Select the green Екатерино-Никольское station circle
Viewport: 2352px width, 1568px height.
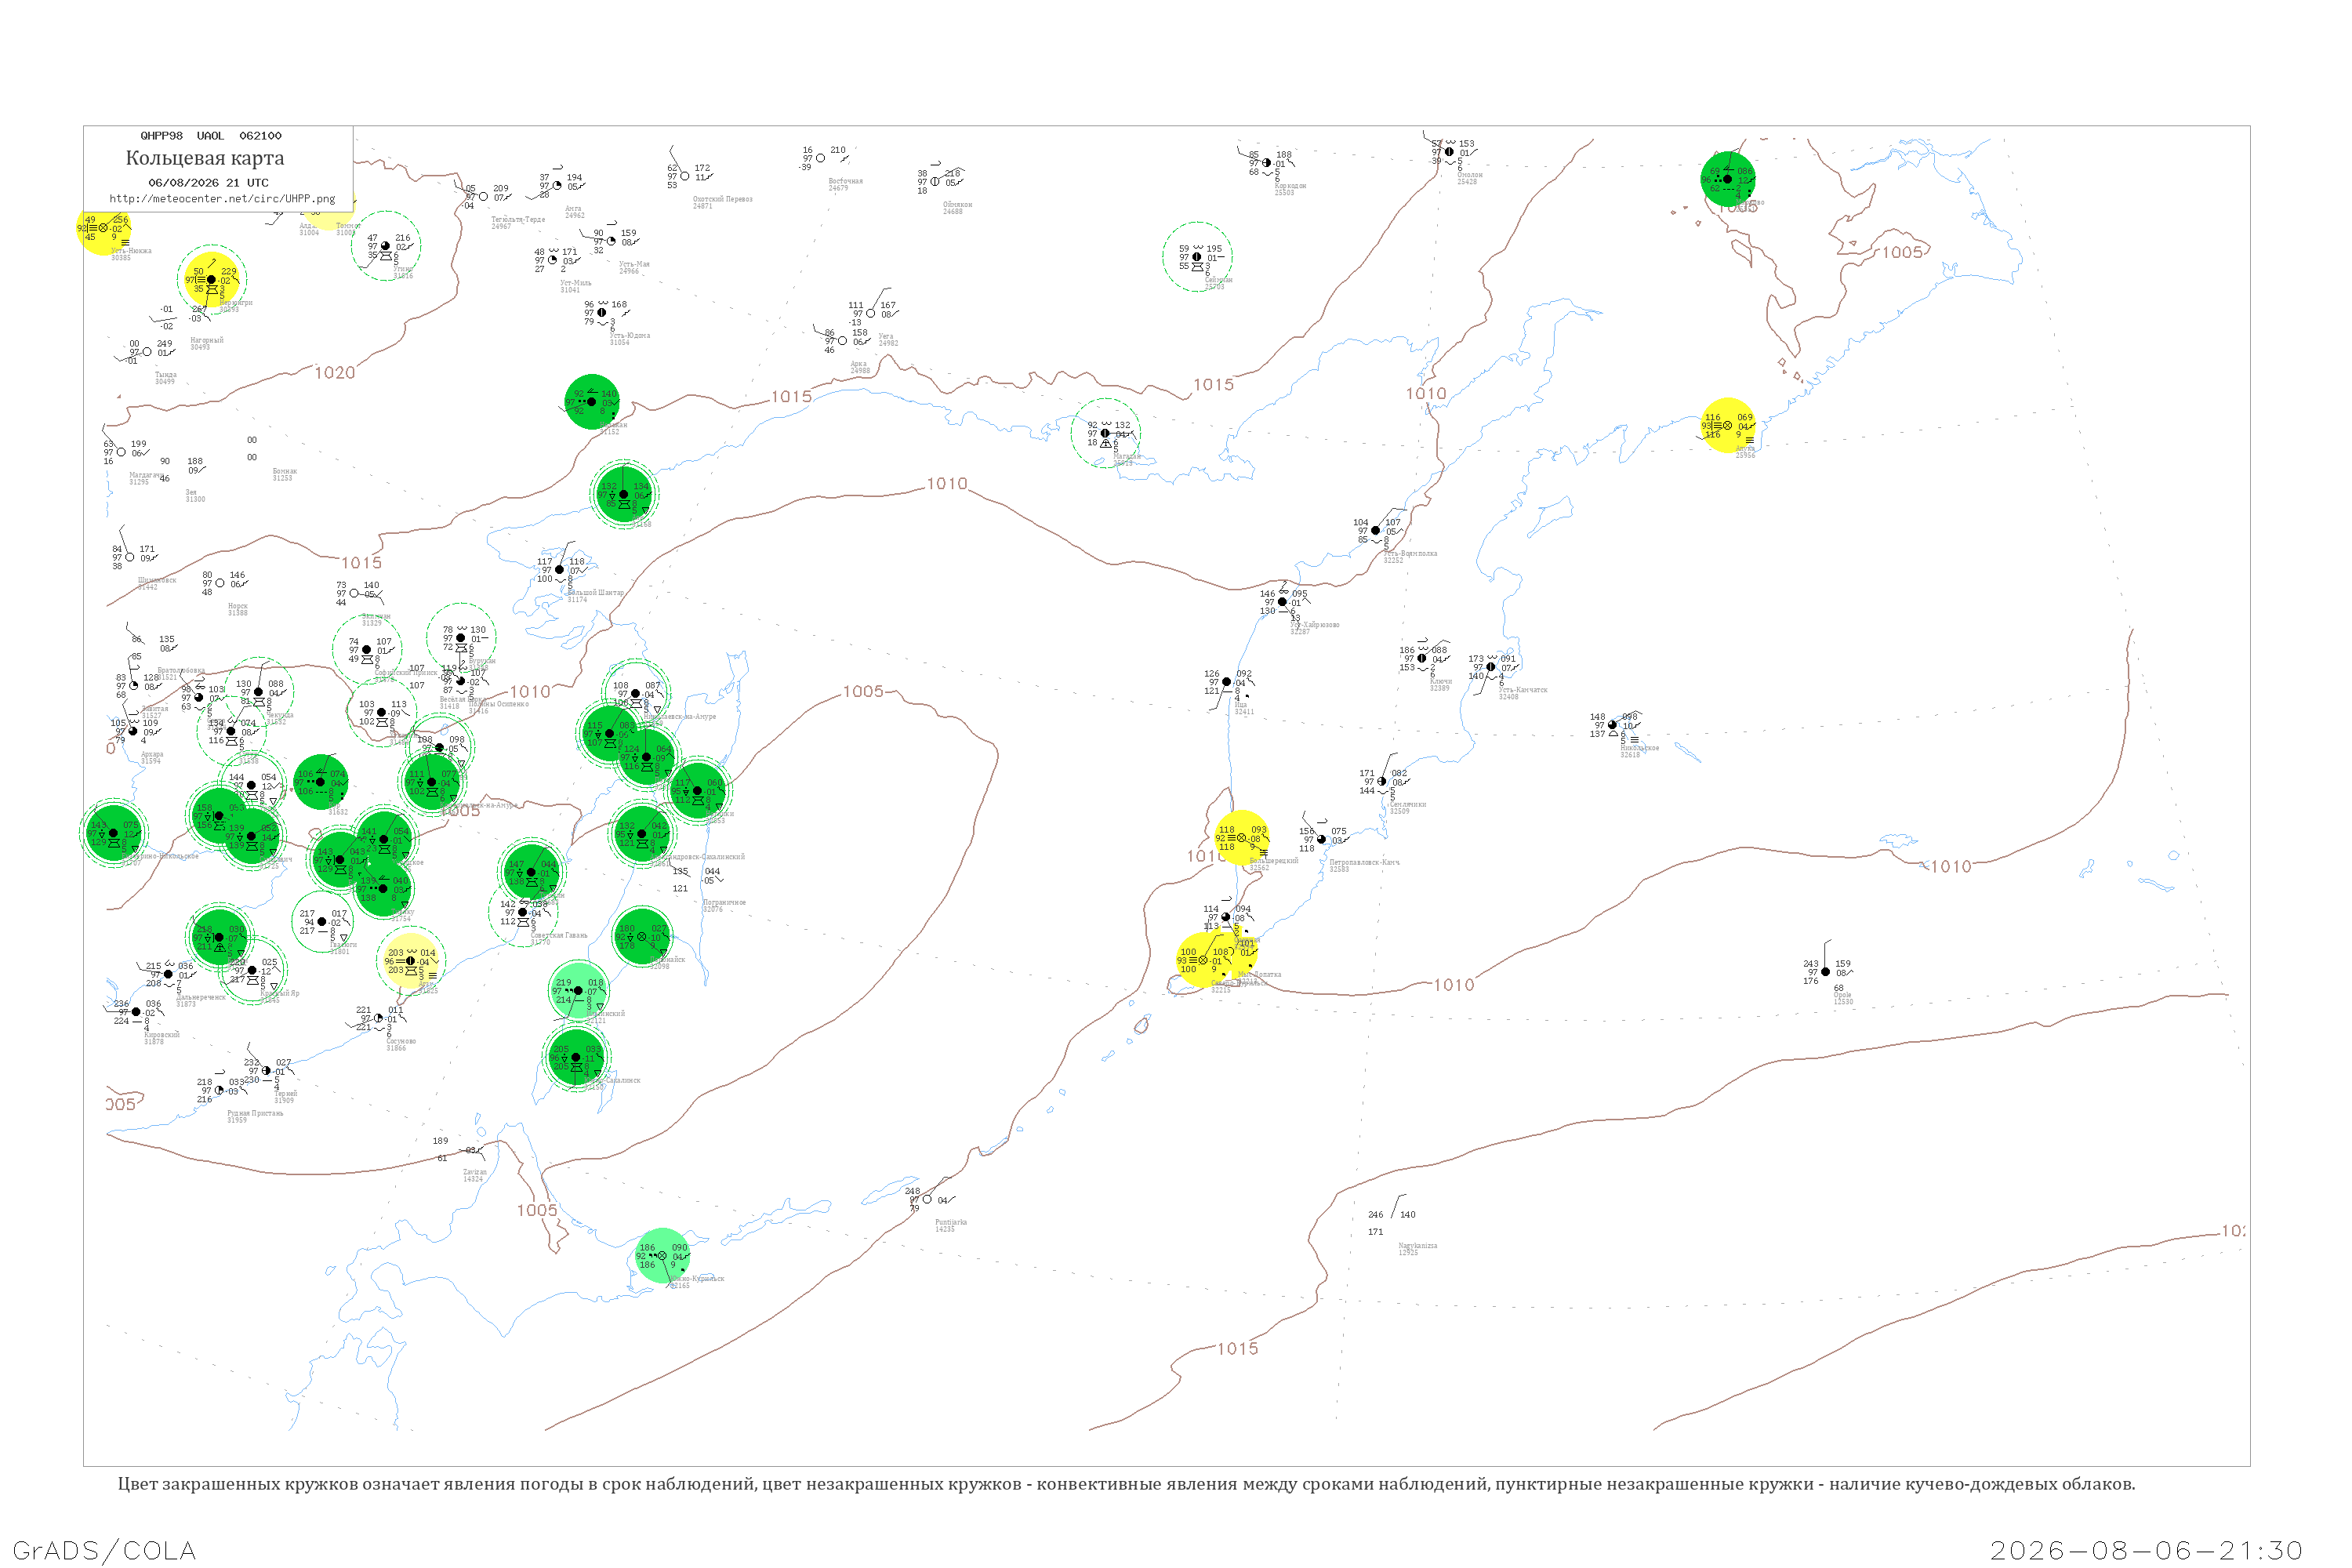(113, 832)
